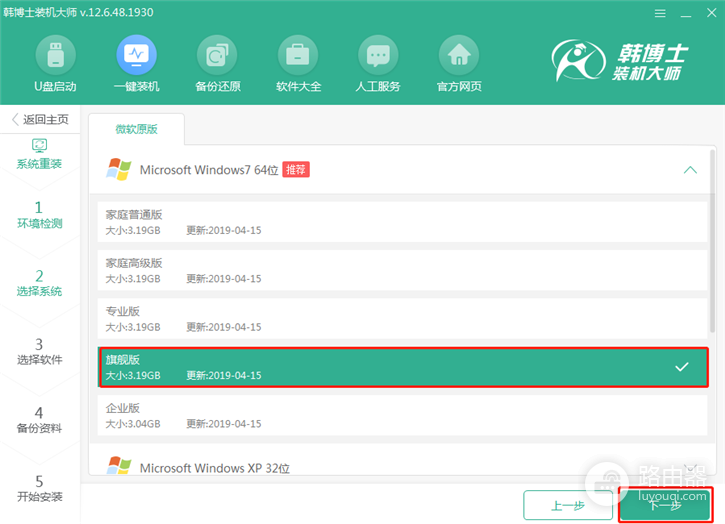Click the 人工服务 support chat icon
Viewport: 725px width, 524px height.
pos(378,55)
